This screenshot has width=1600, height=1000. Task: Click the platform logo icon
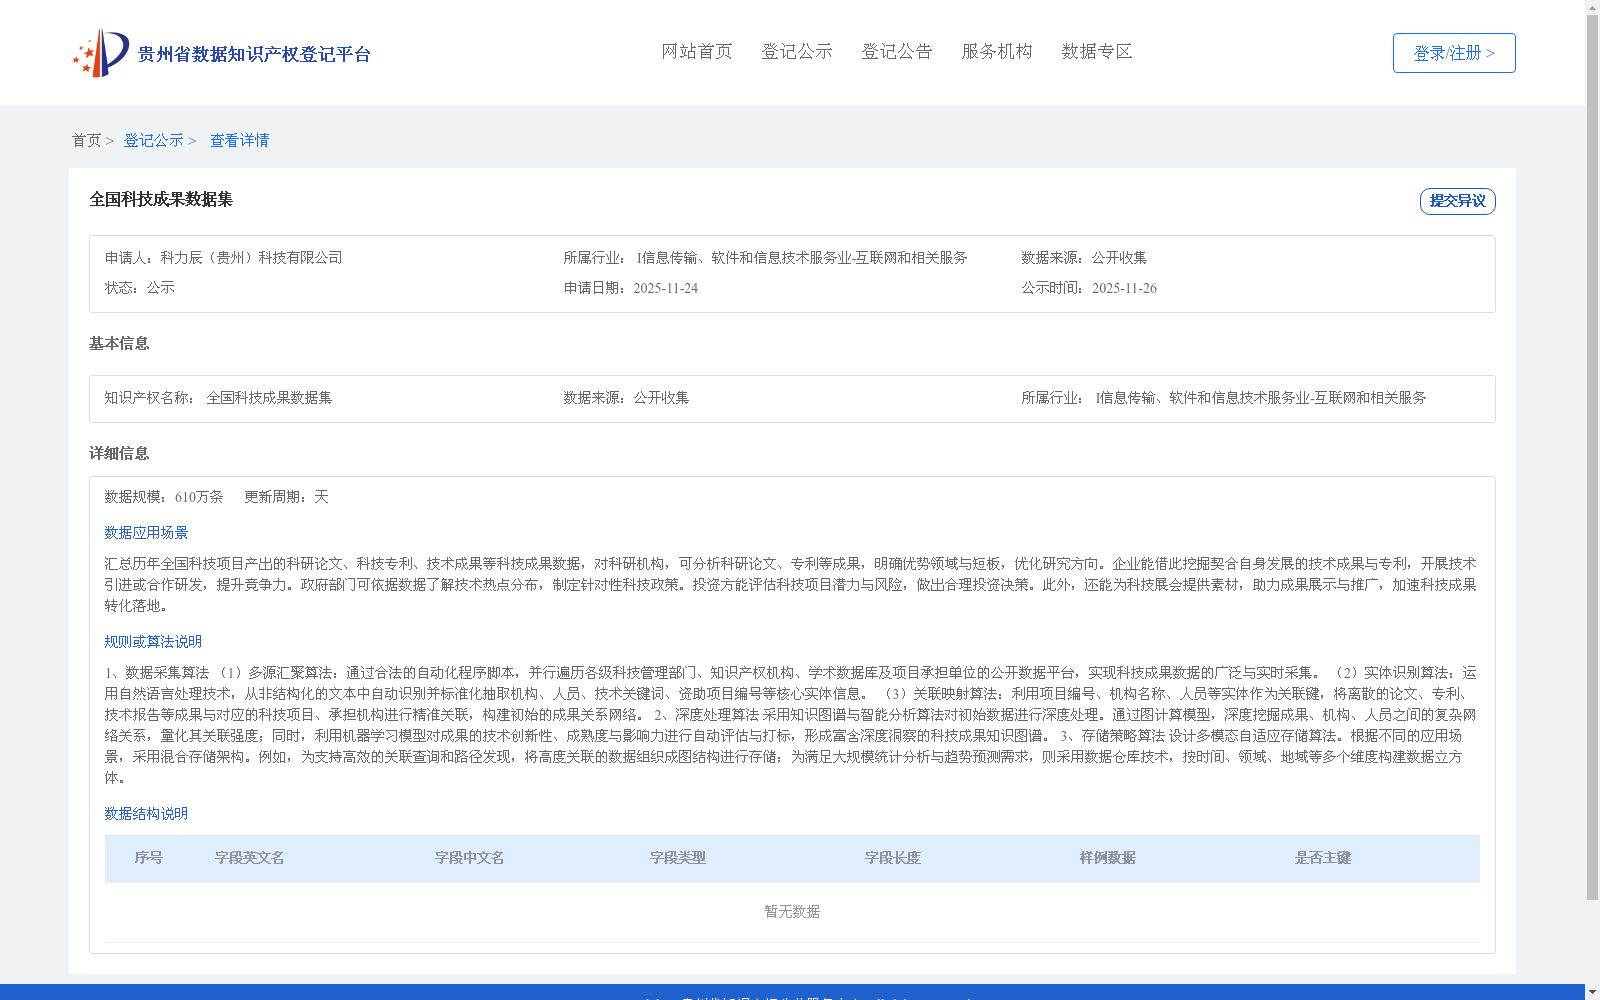[101, 53]
